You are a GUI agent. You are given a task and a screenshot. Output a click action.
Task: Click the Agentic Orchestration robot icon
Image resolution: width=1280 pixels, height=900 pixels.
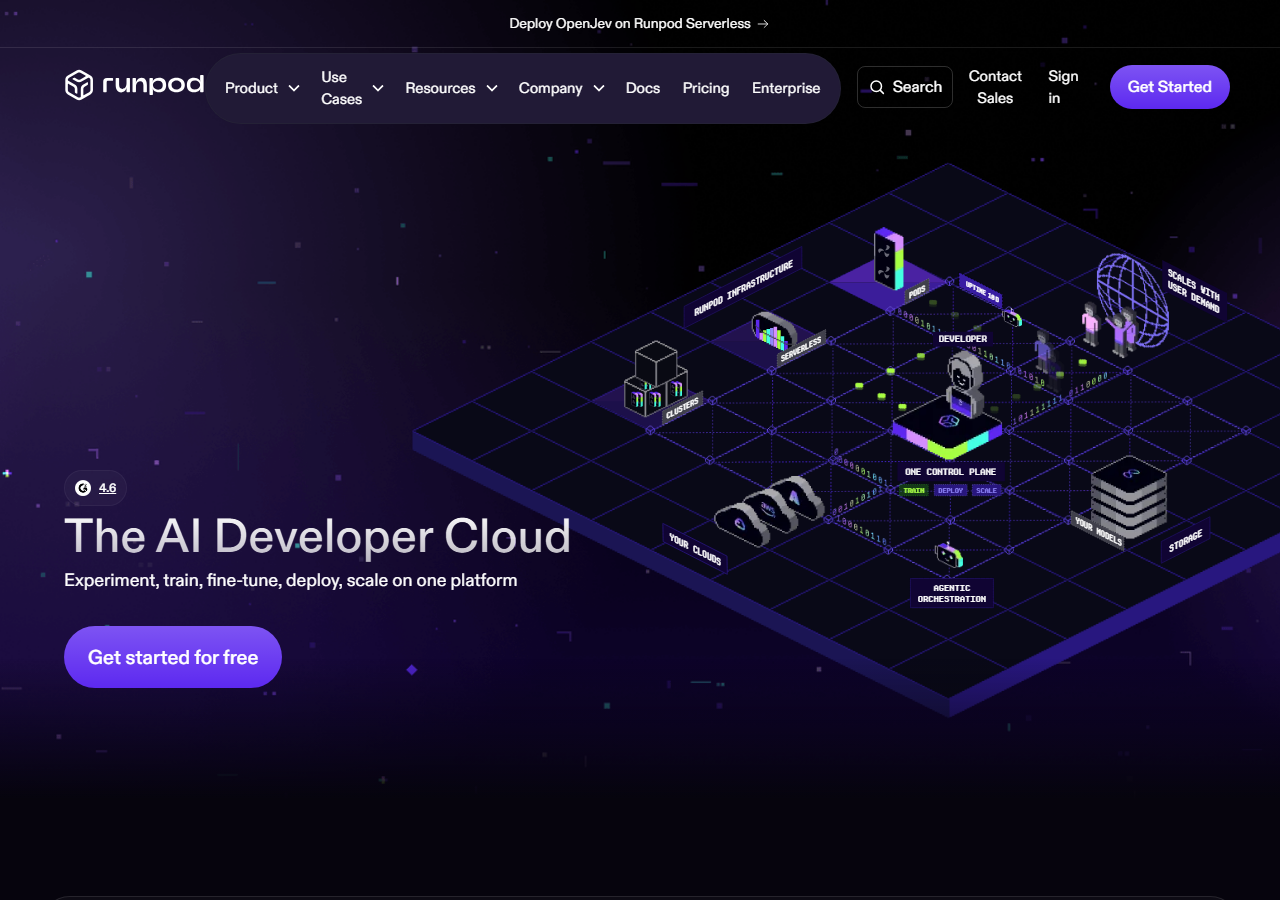pos(949,556)
